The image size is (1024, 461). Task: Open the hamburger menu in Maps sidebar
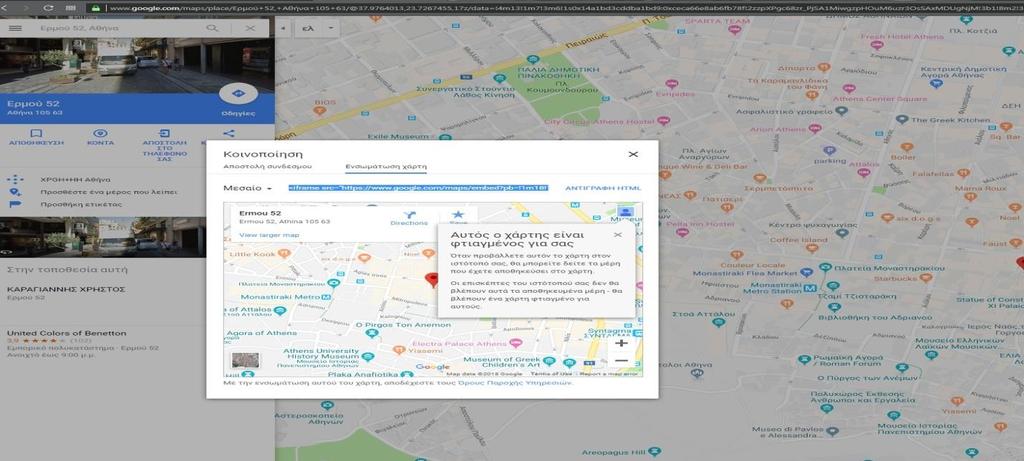(14, 29)
